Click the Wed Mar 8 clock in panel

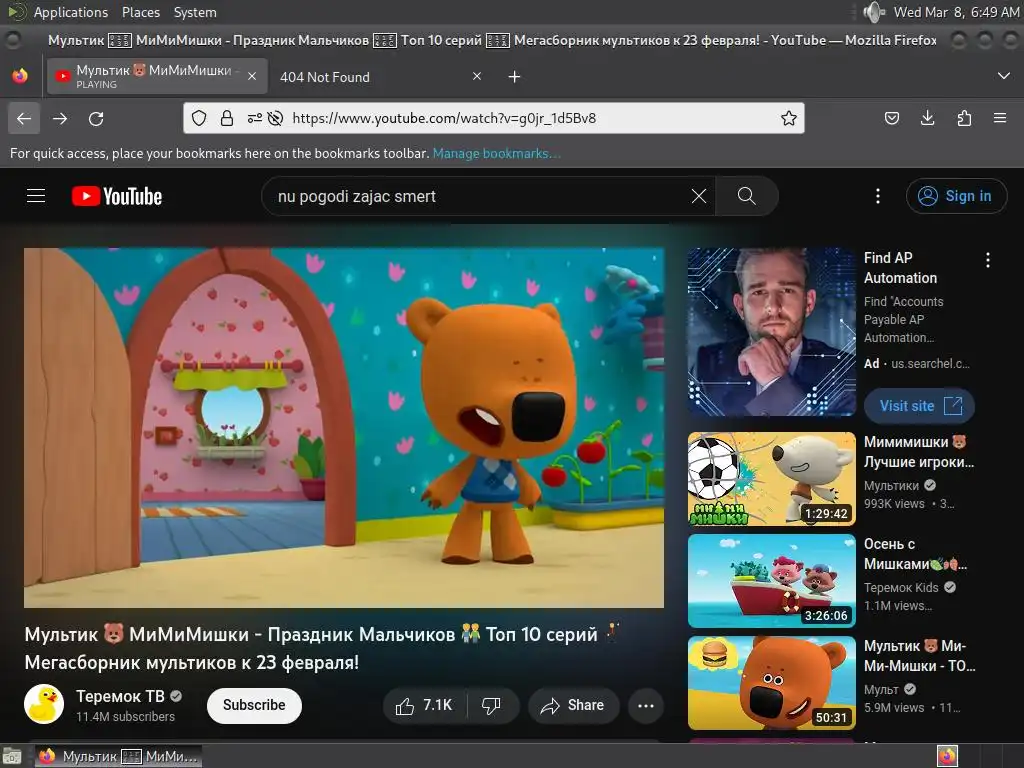tap(956, 12)
